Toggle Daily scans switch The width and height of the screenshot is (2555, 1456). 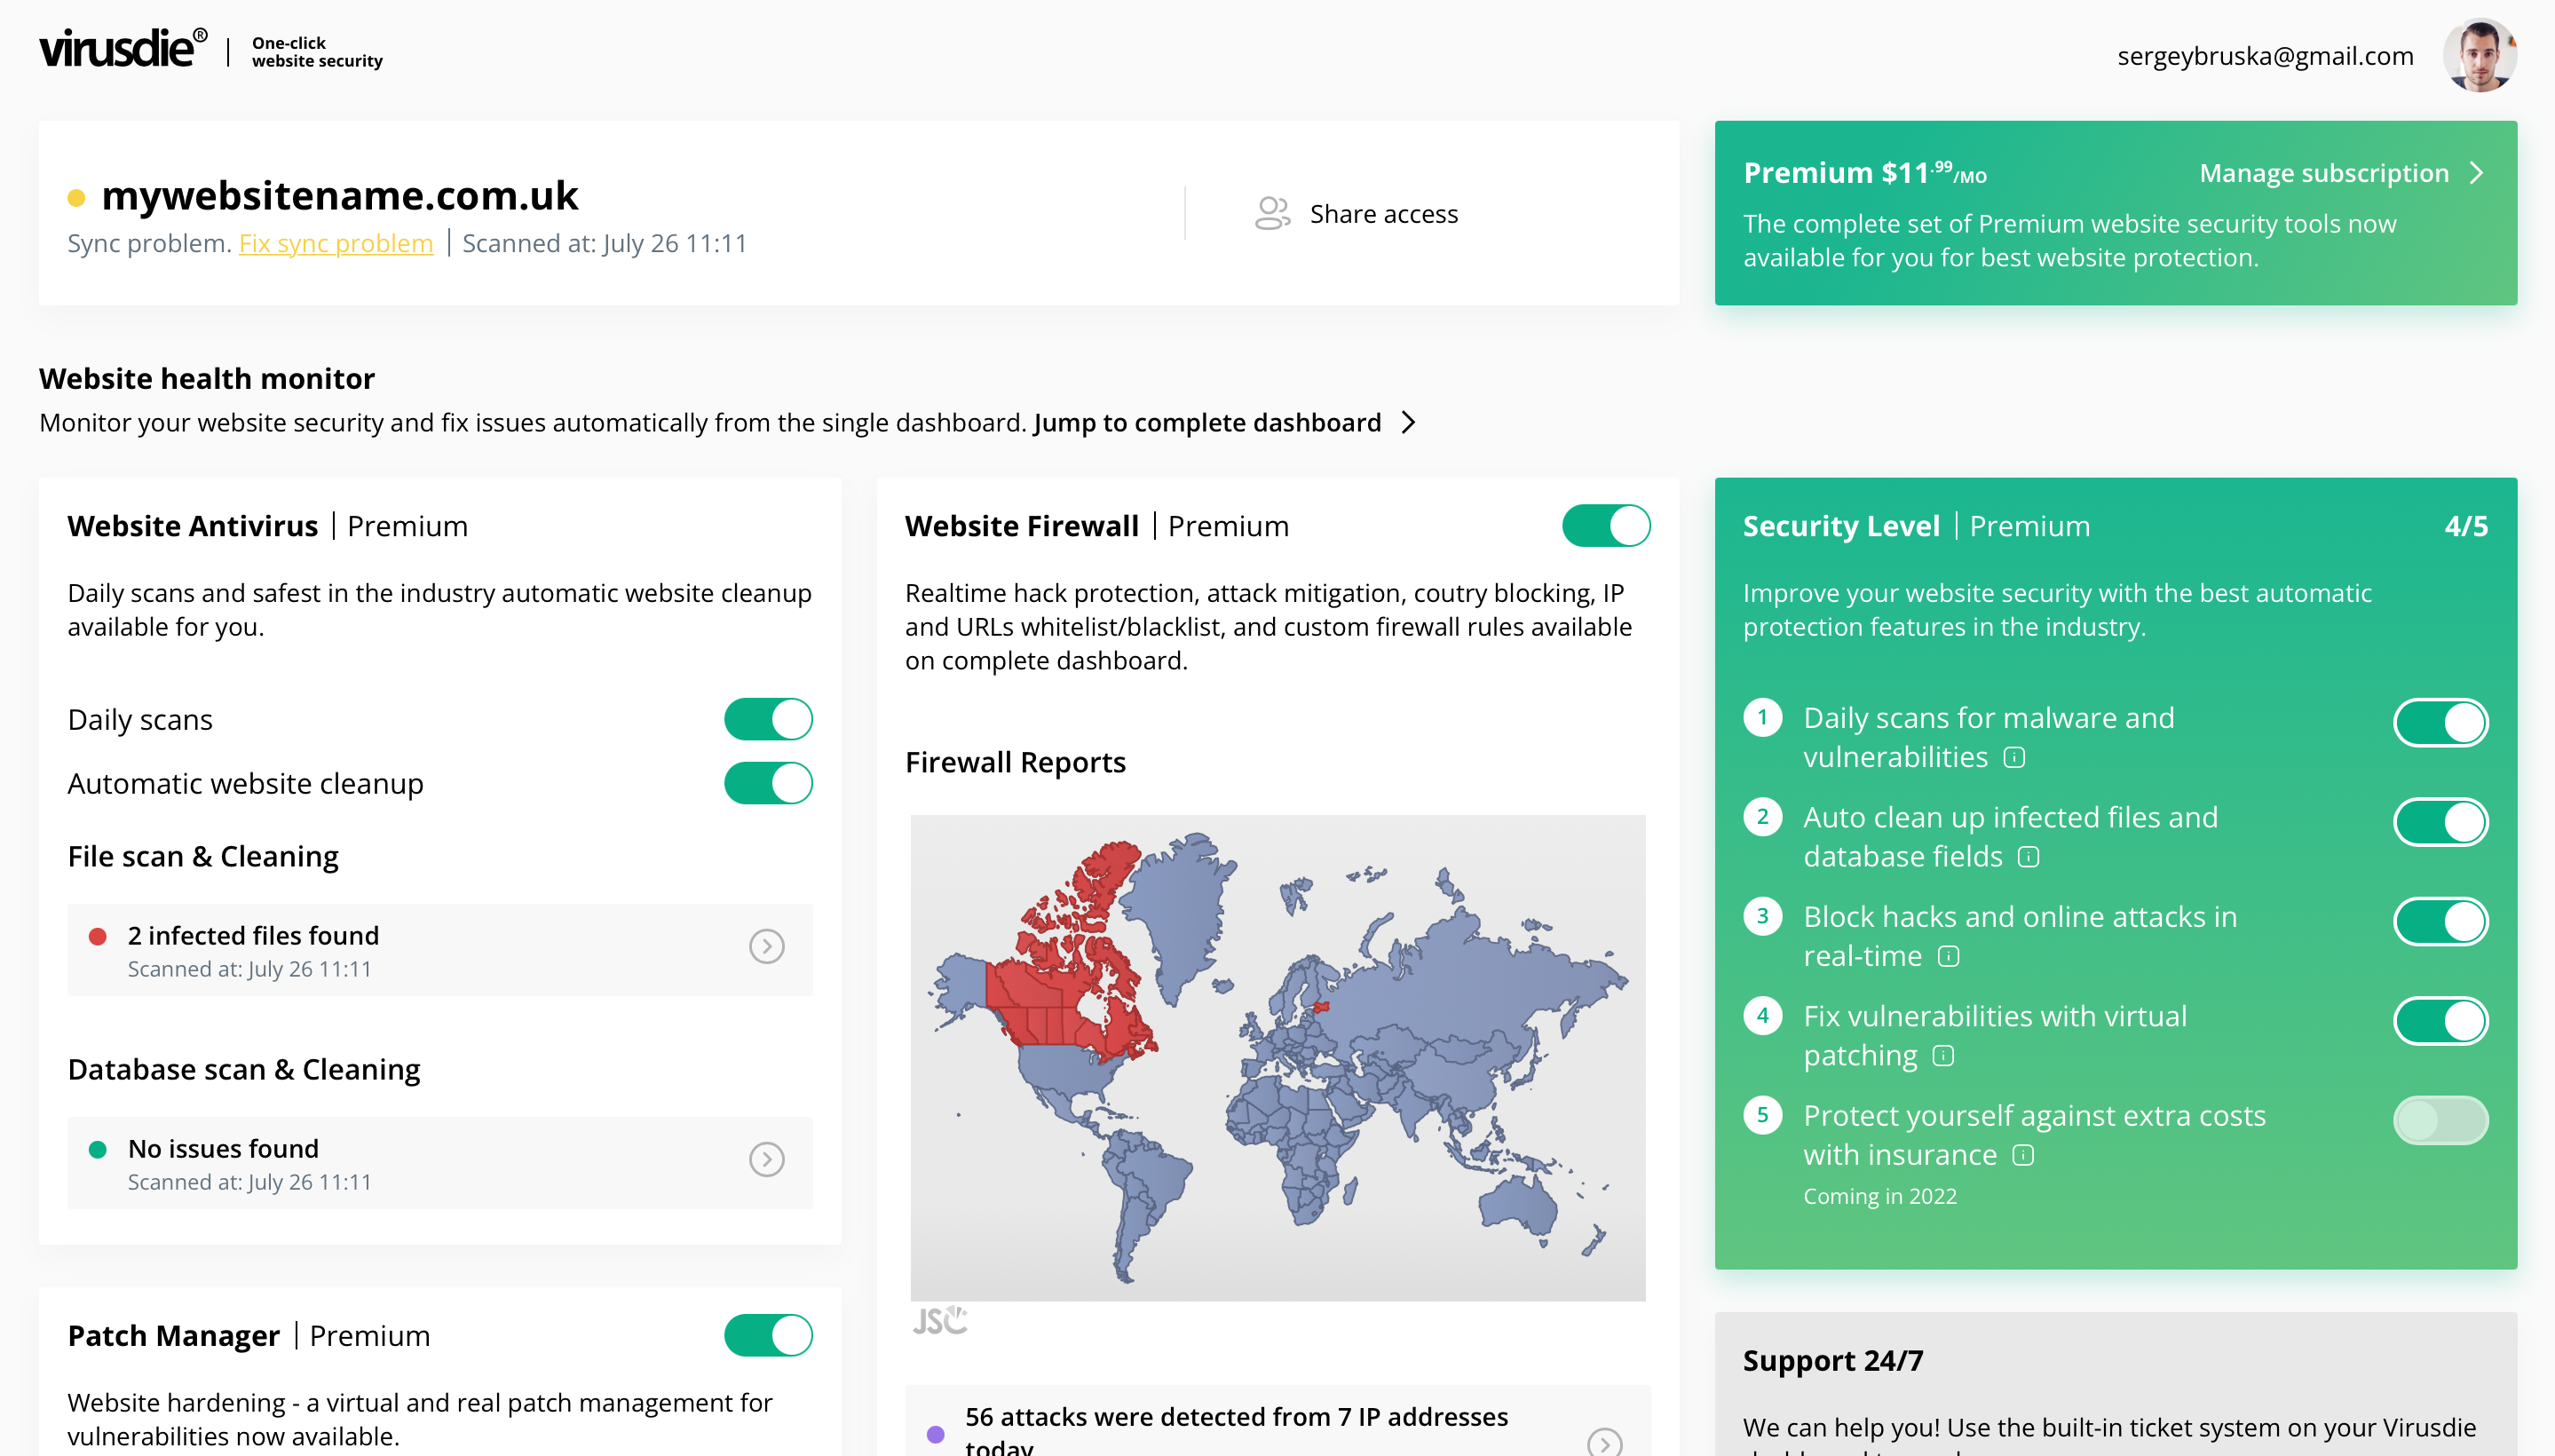pos(768,719)
